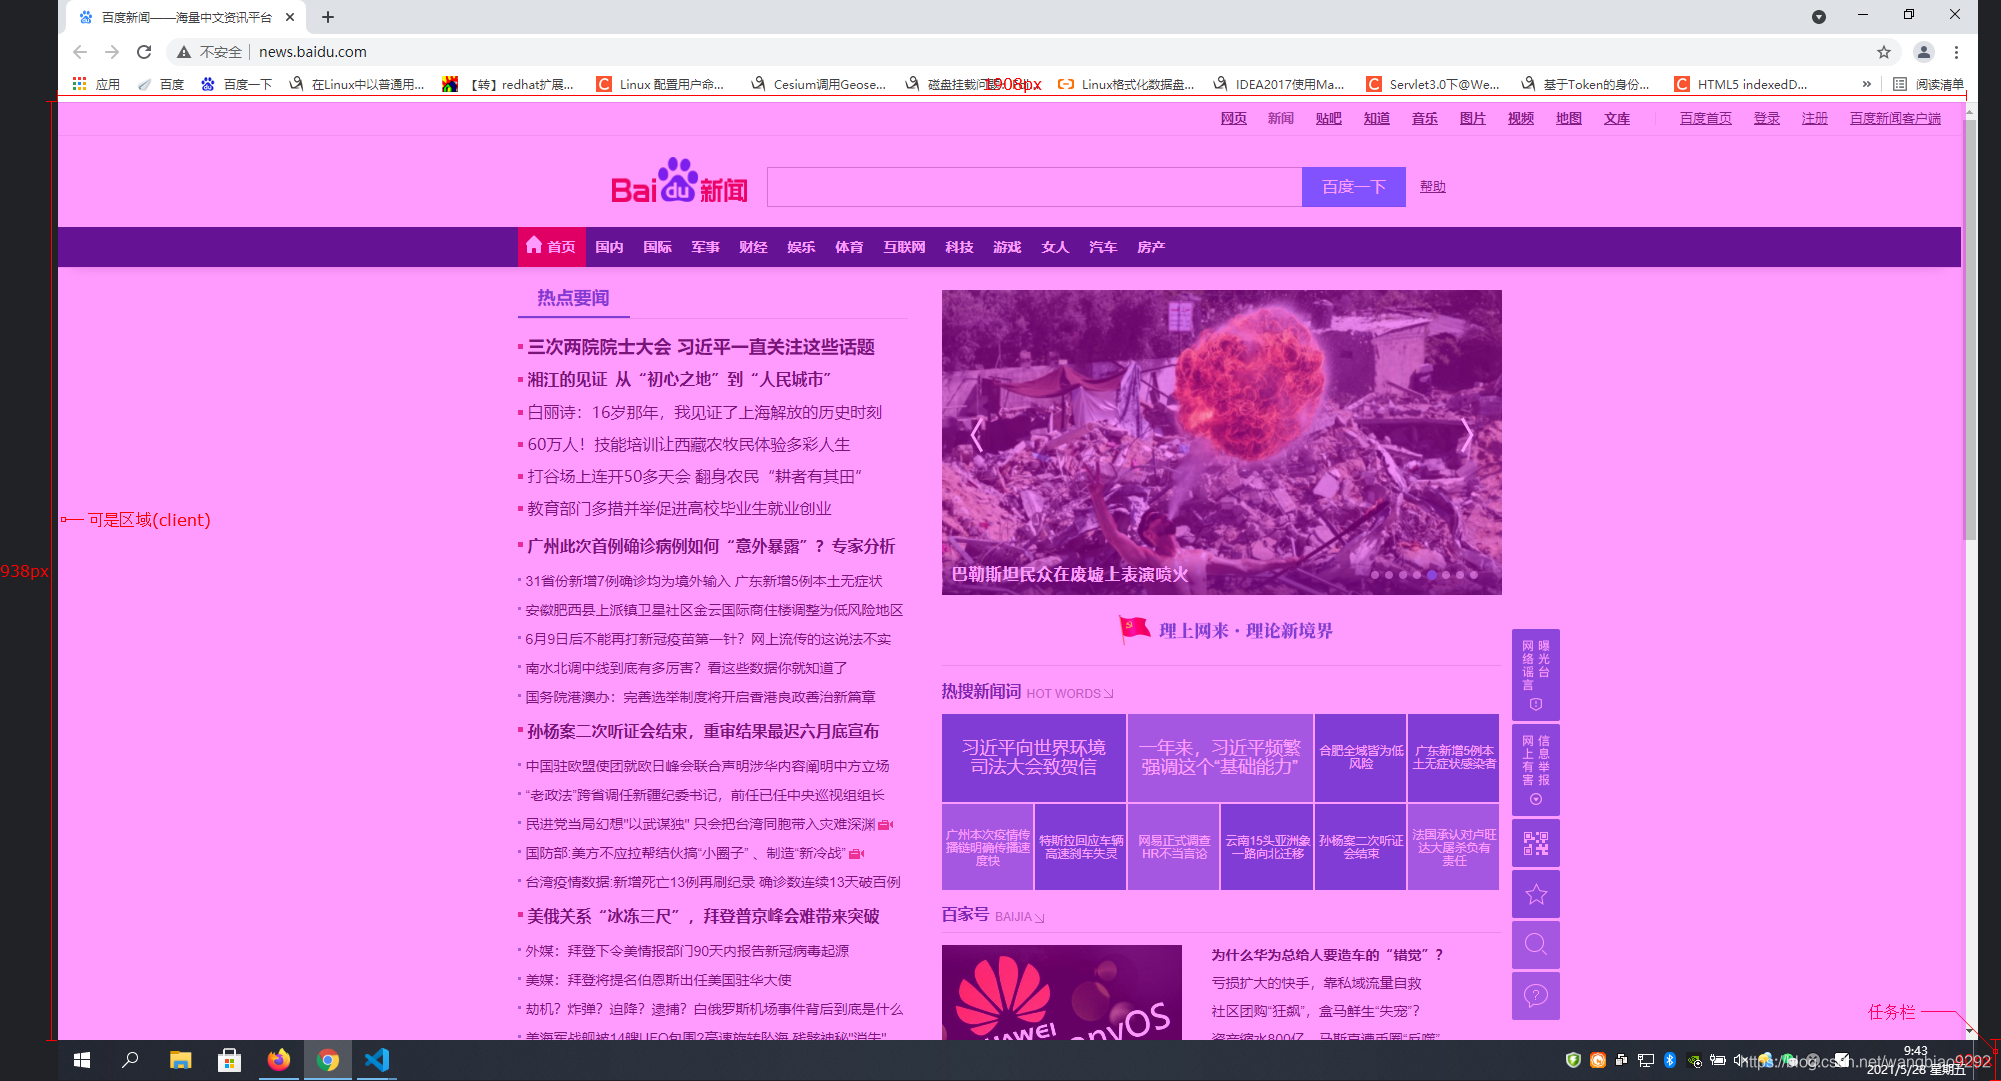The height and width of the screenshot is (1081, 2001).
Task: Bookmark this page with the star icon
Action: pyautogui.click(x=1884, y=52)
